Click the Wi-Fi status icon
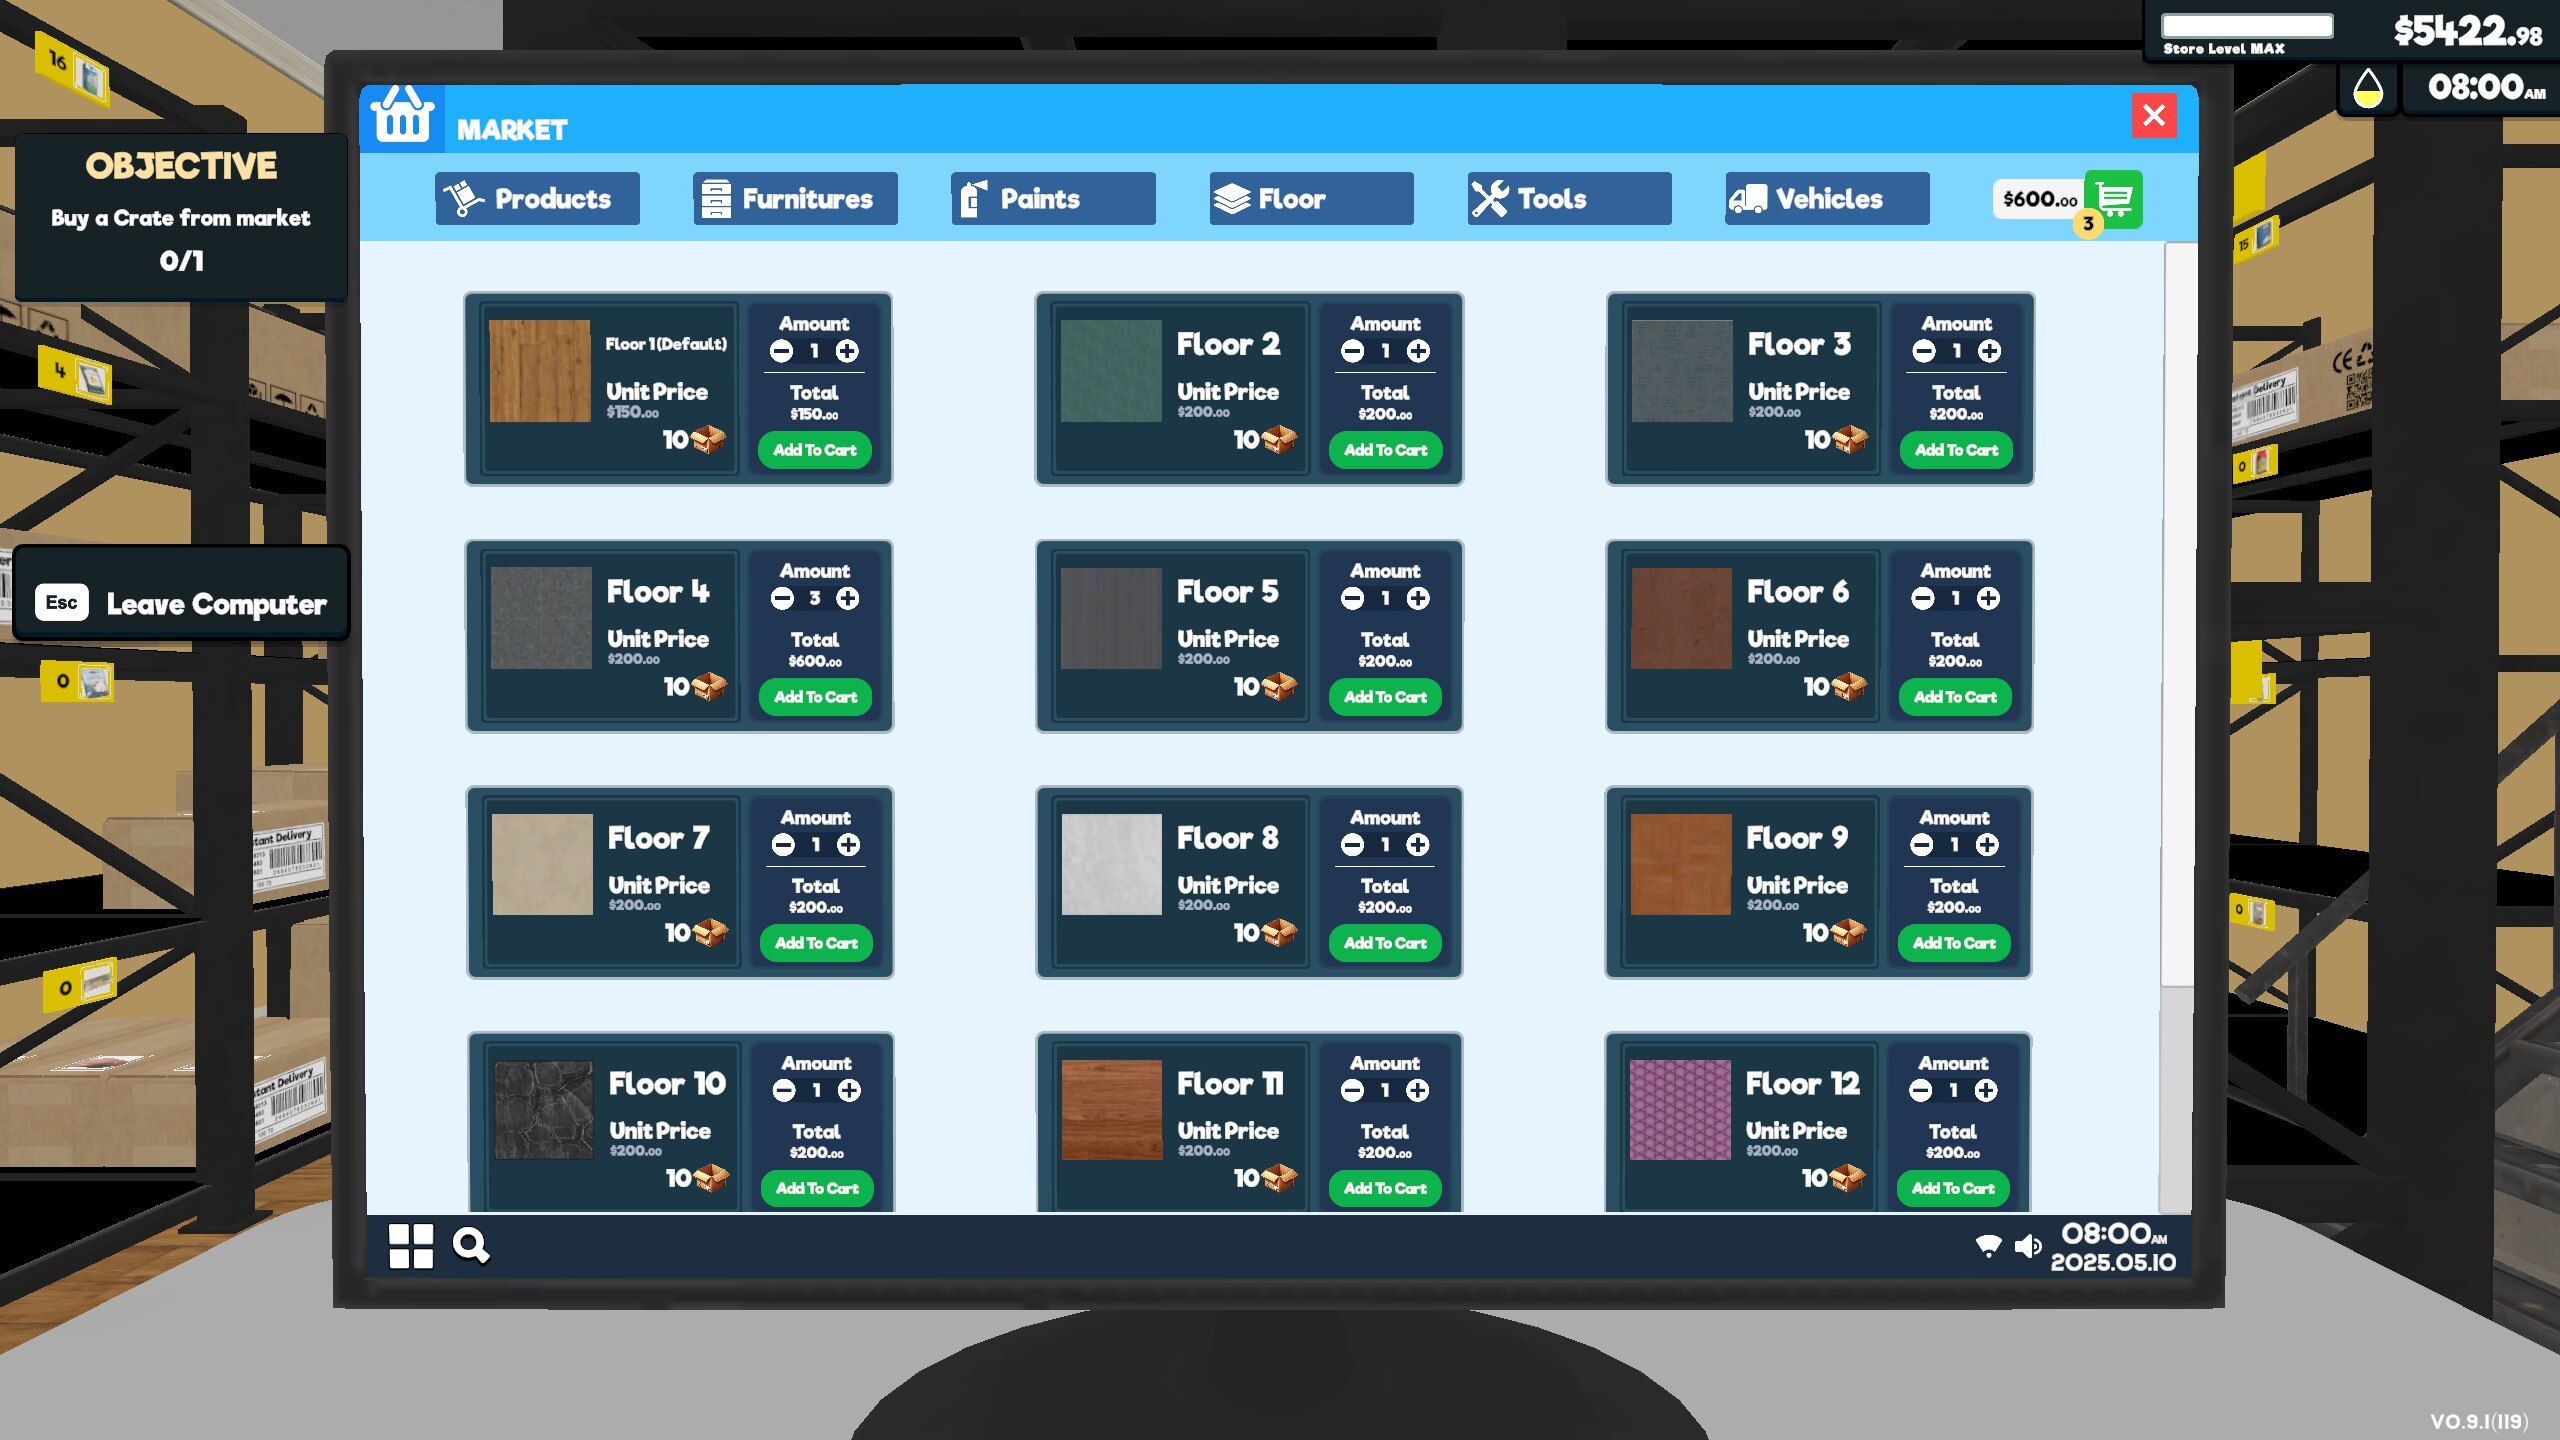The width and height of the screenshot is (2560, 1440). pyautogui.click(x=1988, y=1246)
